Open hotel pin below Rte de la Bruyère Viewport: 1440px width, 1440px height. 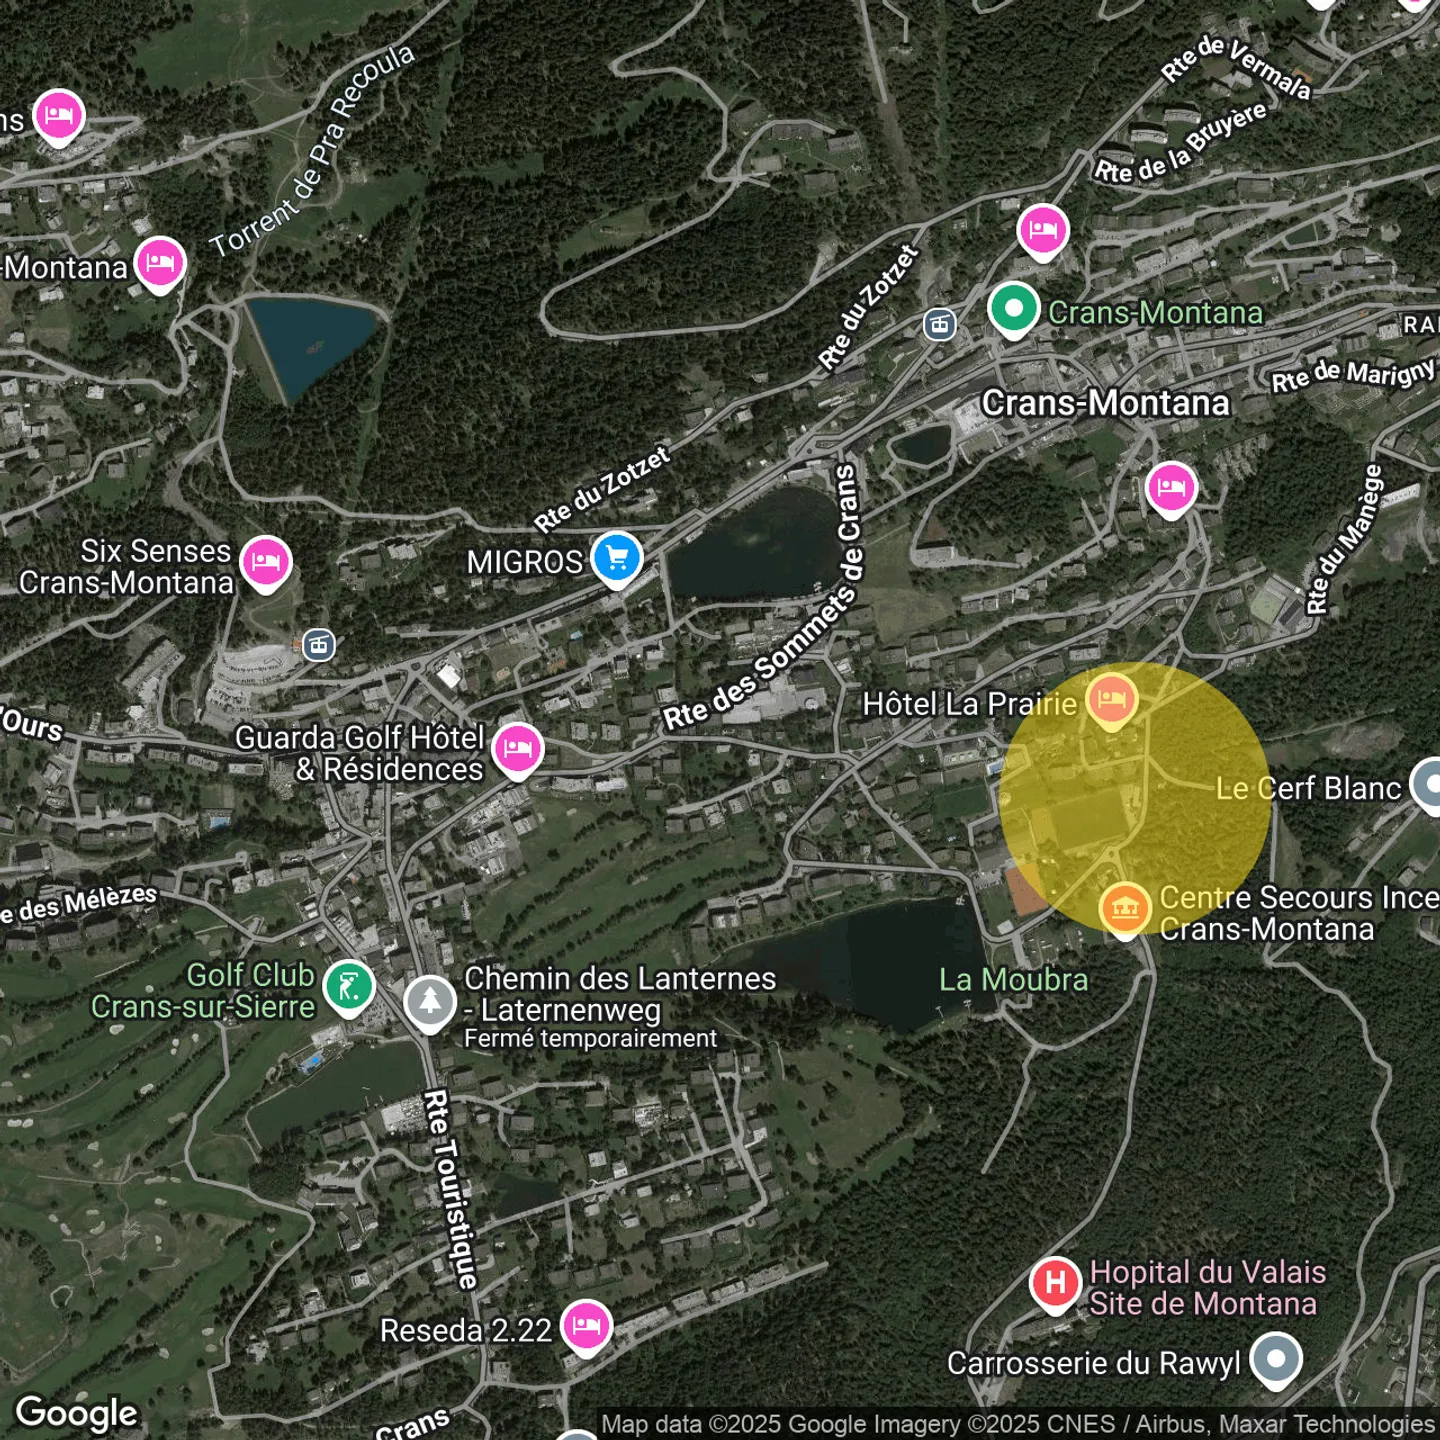tap(1043, 230)
